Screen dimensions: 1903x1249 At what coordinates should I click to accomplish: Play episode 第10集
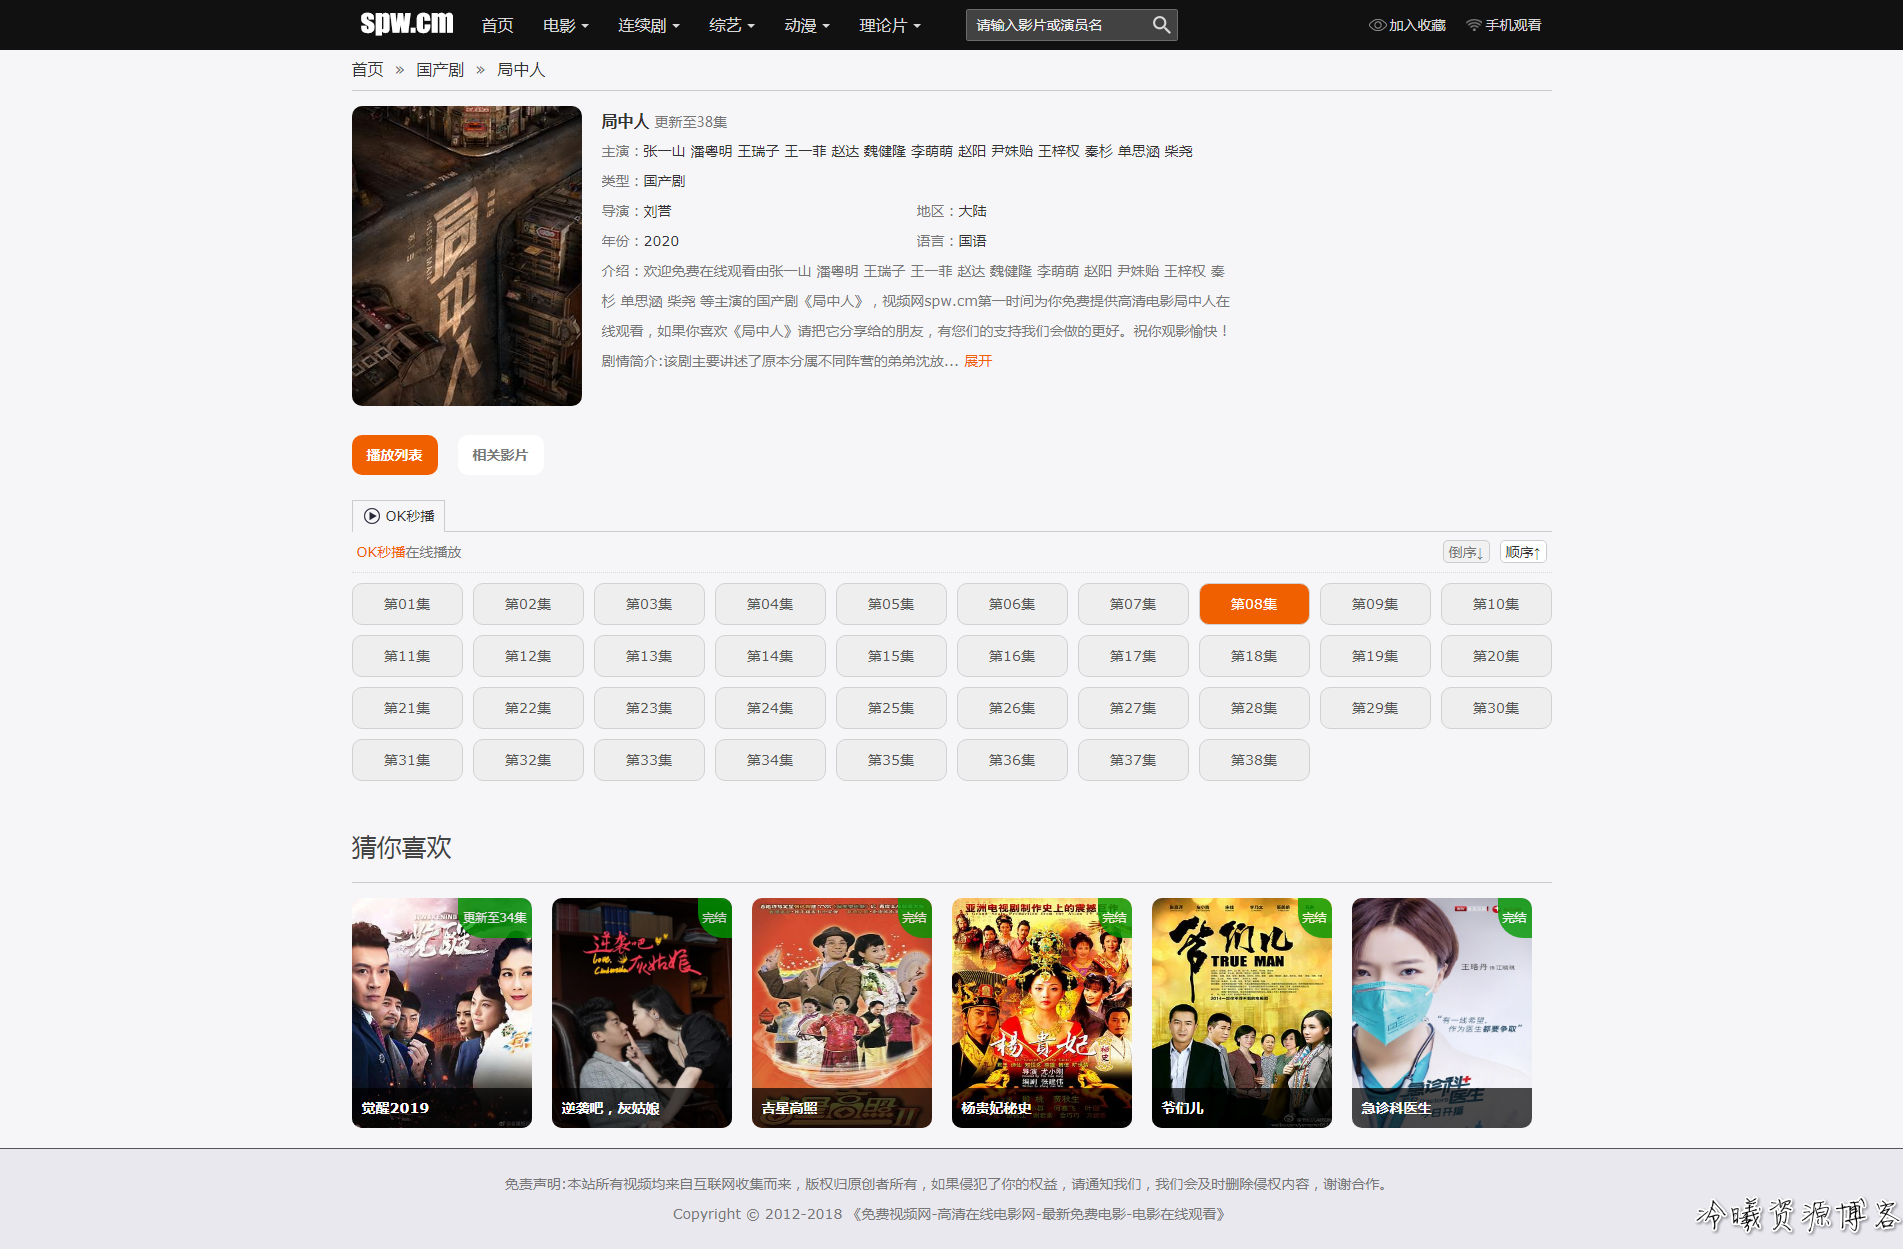pyautogui.click(x=1496, y=604)
